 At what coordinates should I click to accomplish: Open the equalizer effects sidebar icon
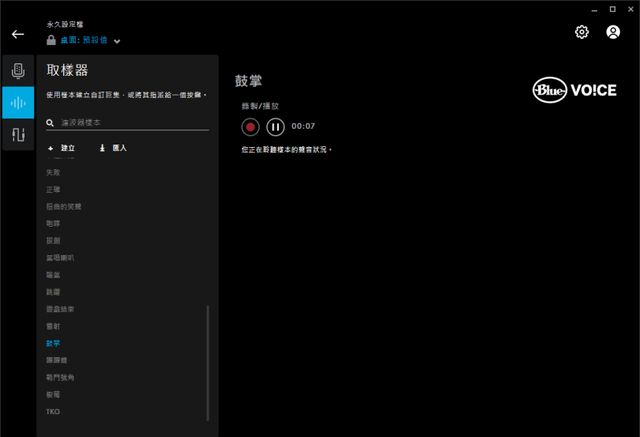click(17, 136)
